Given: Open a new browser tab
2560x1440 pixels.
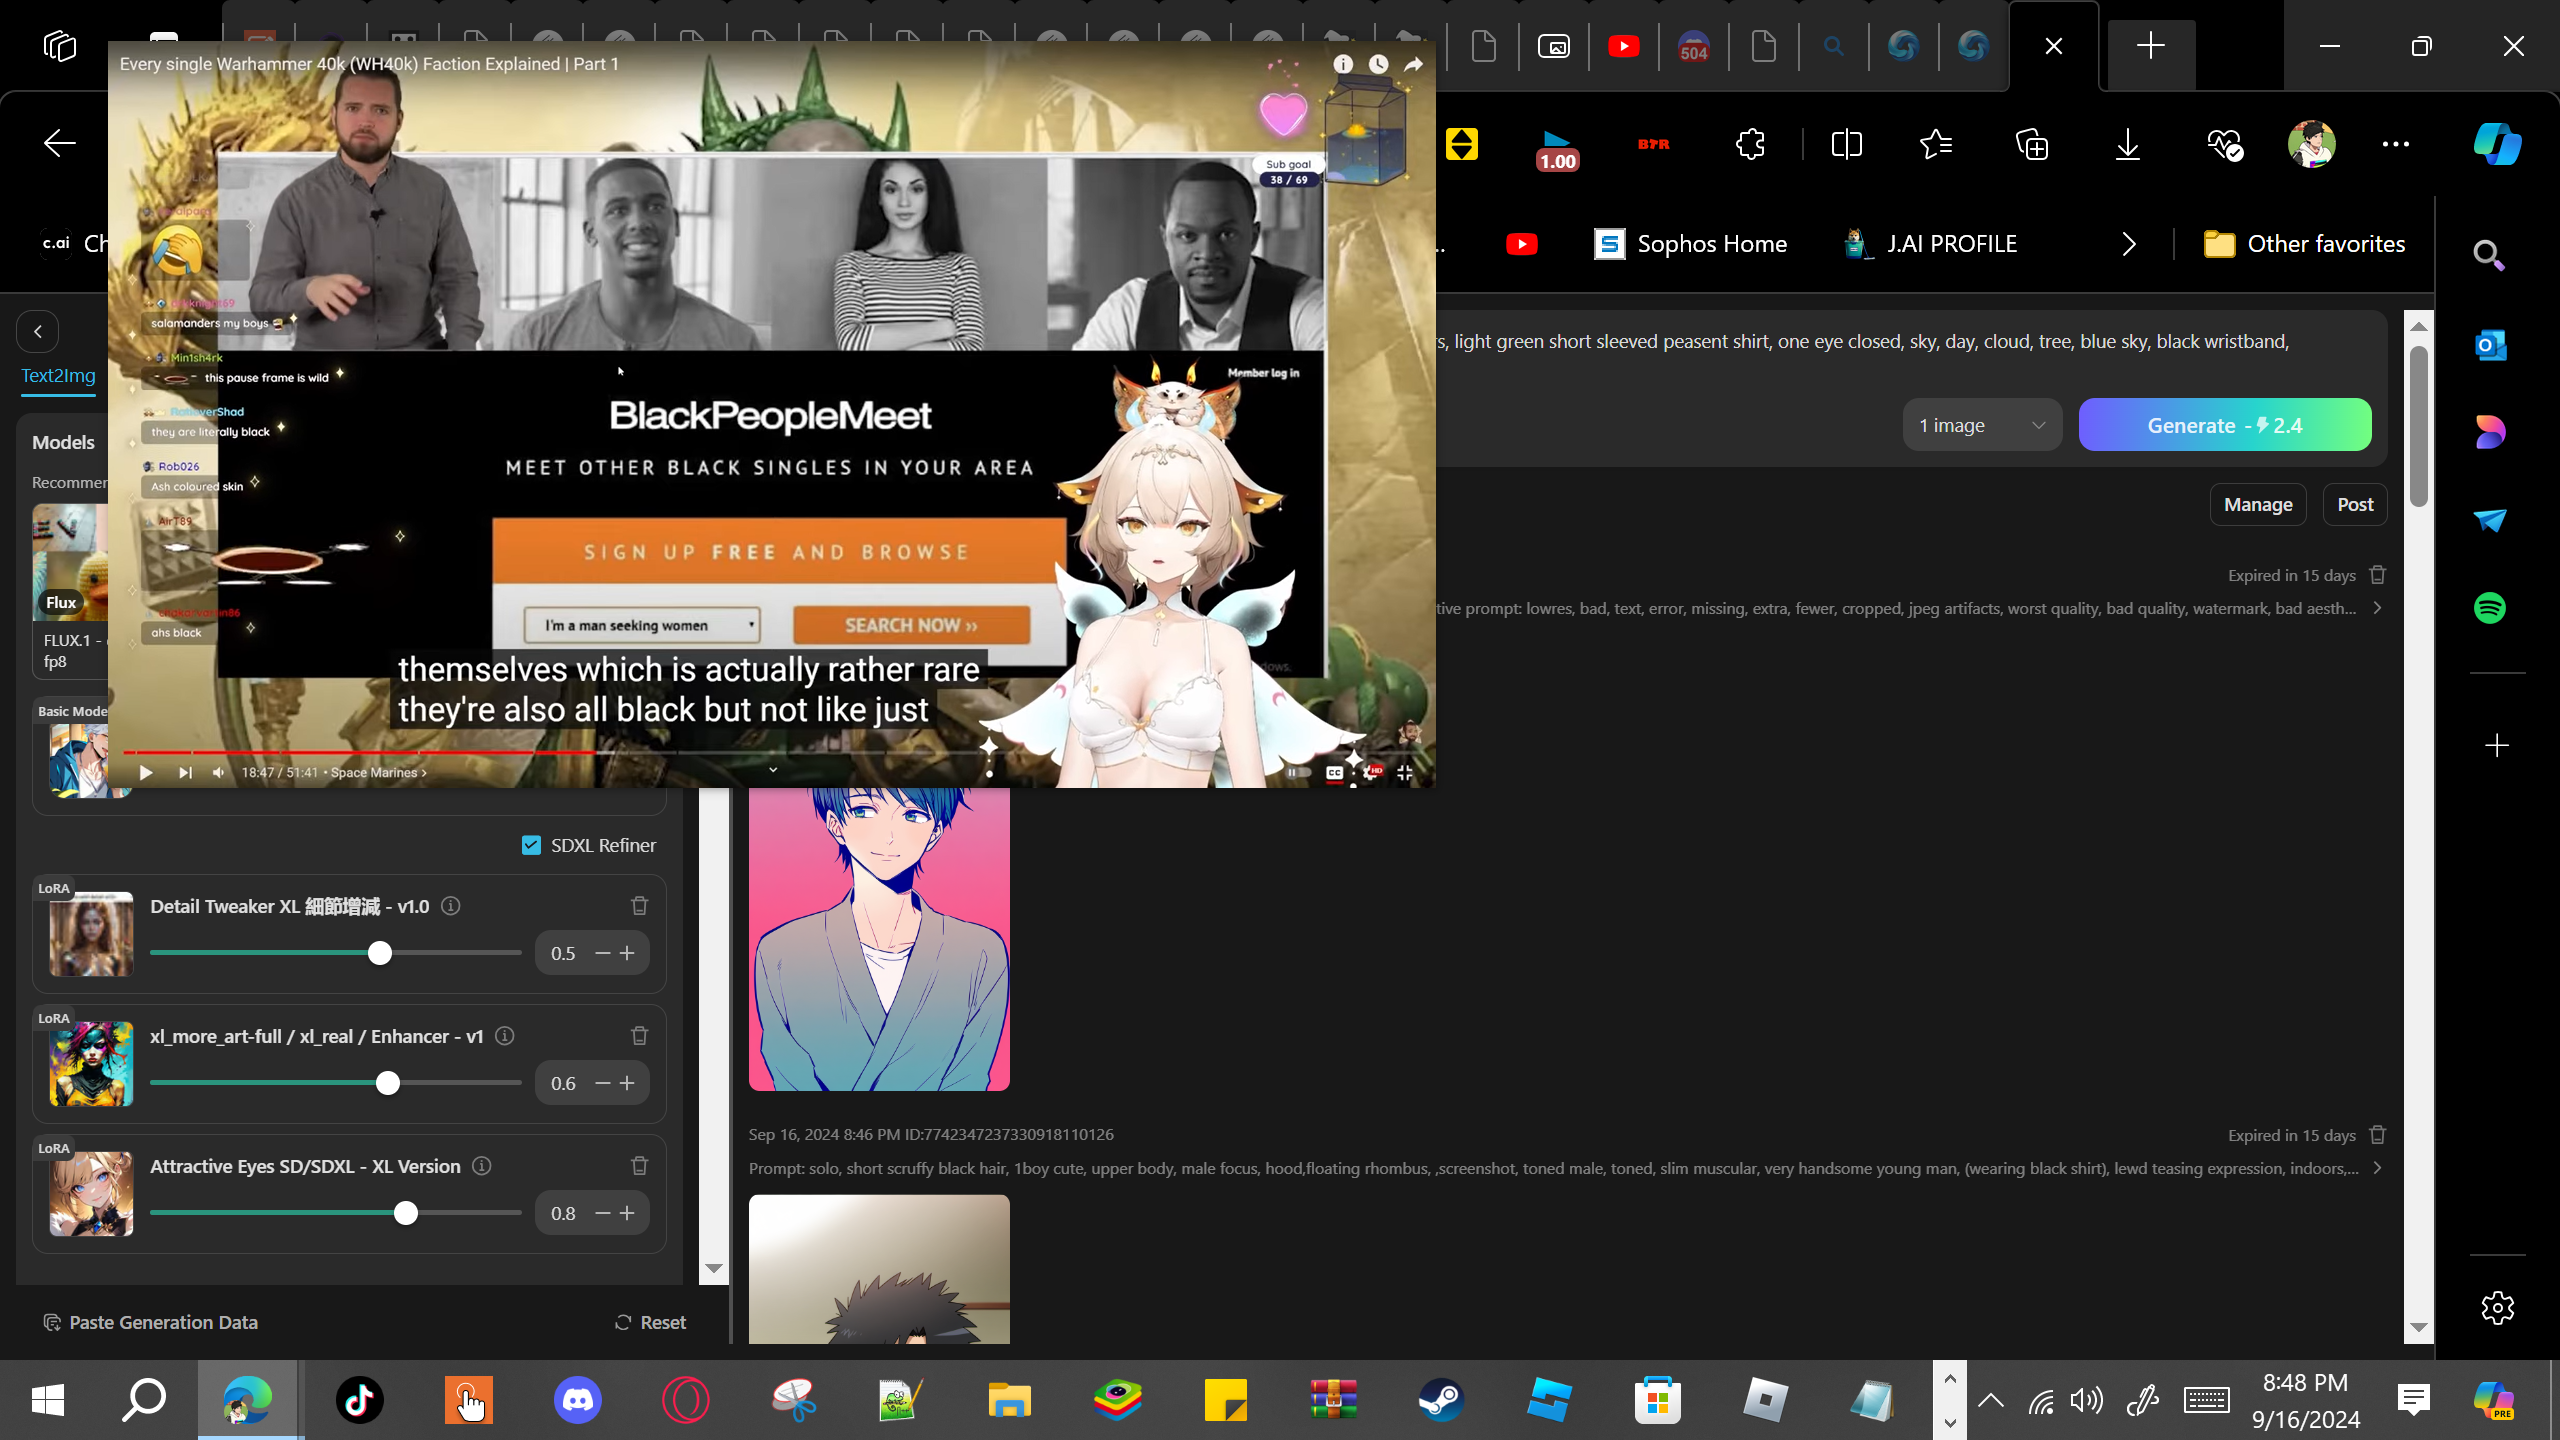Looking at the screenshot, I should click(x=2151, y=46).
